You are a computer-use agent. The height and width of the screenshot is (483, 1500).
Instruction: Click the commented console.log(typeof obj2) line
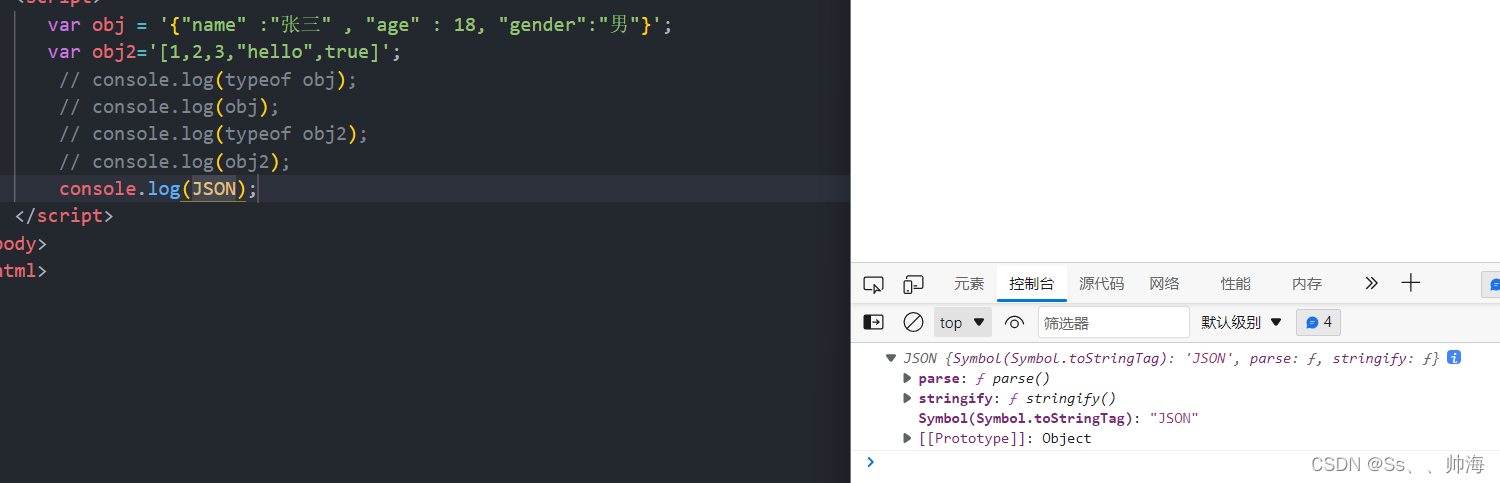coord(213,134)
